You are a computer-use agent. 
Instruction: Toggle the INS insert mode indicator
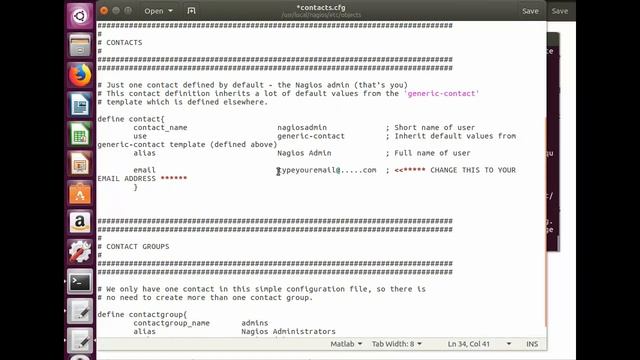(532, 344)
